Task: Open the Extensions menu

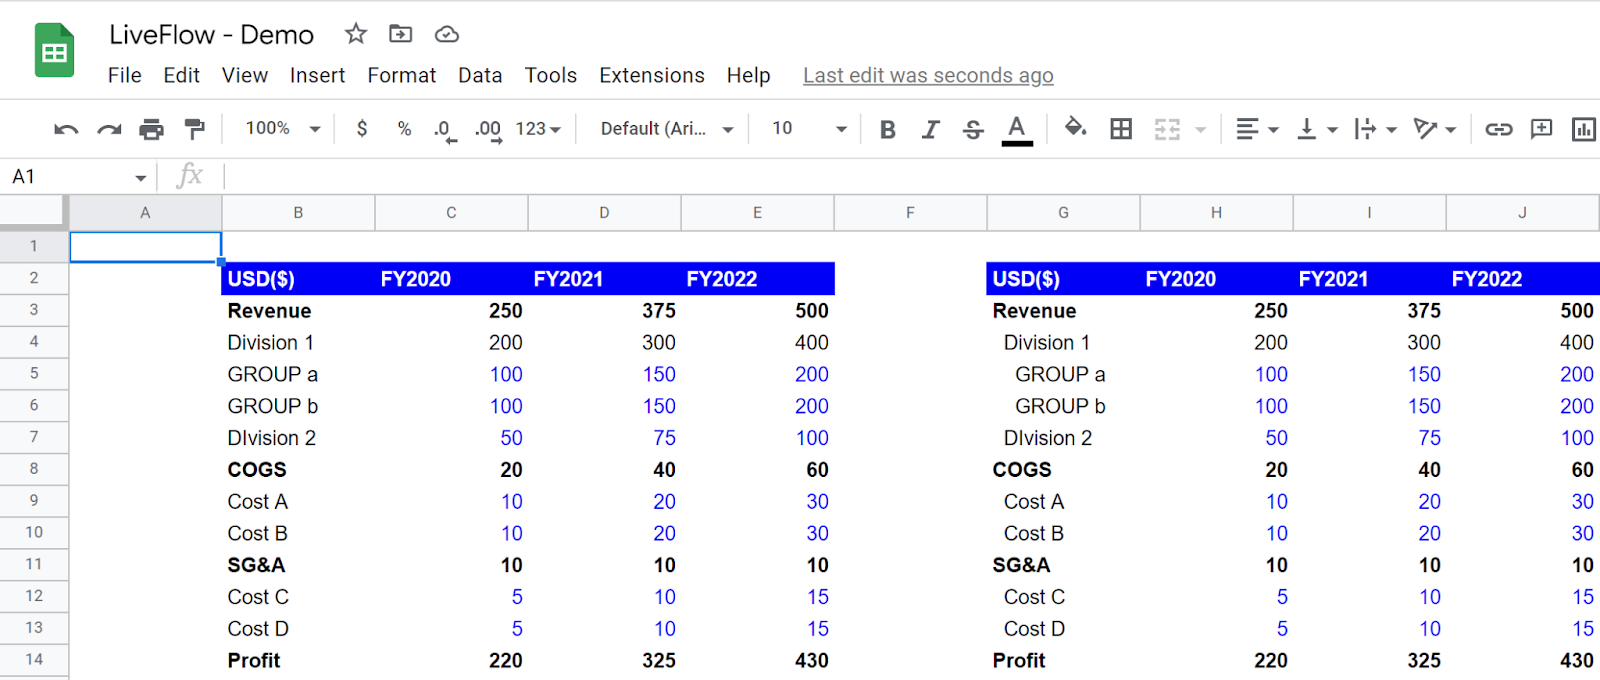Action: coord(652,75)
